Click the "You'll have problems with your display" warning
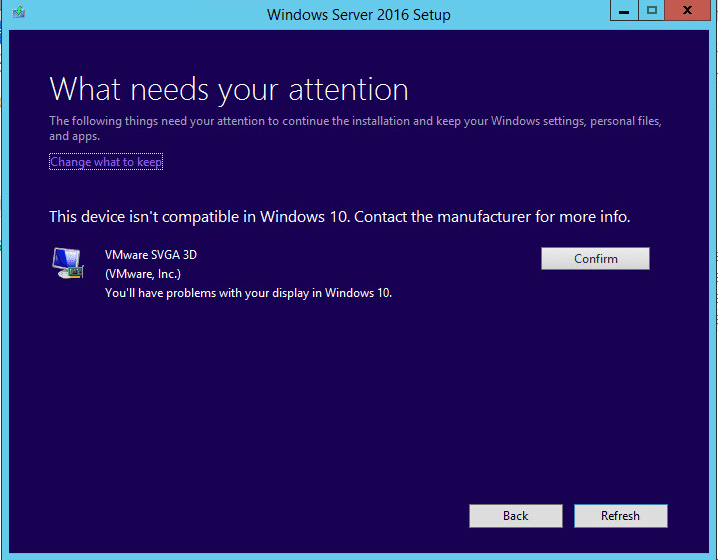Screen dimensions: 718x560 (x=249, y=293)
